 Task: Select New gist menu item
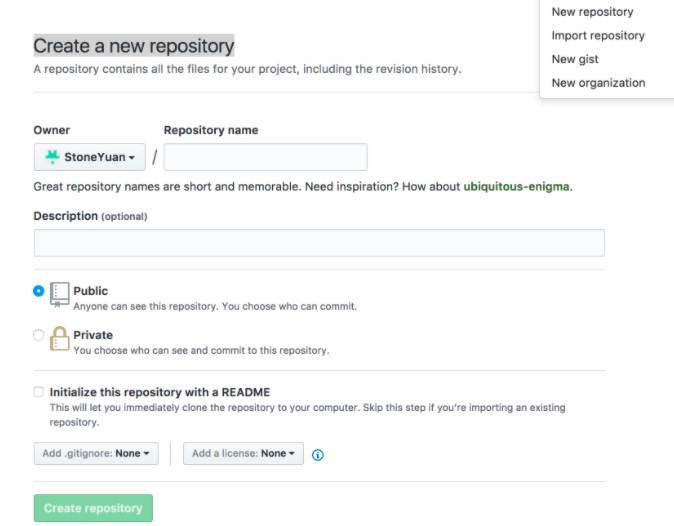tap(575, 59)
